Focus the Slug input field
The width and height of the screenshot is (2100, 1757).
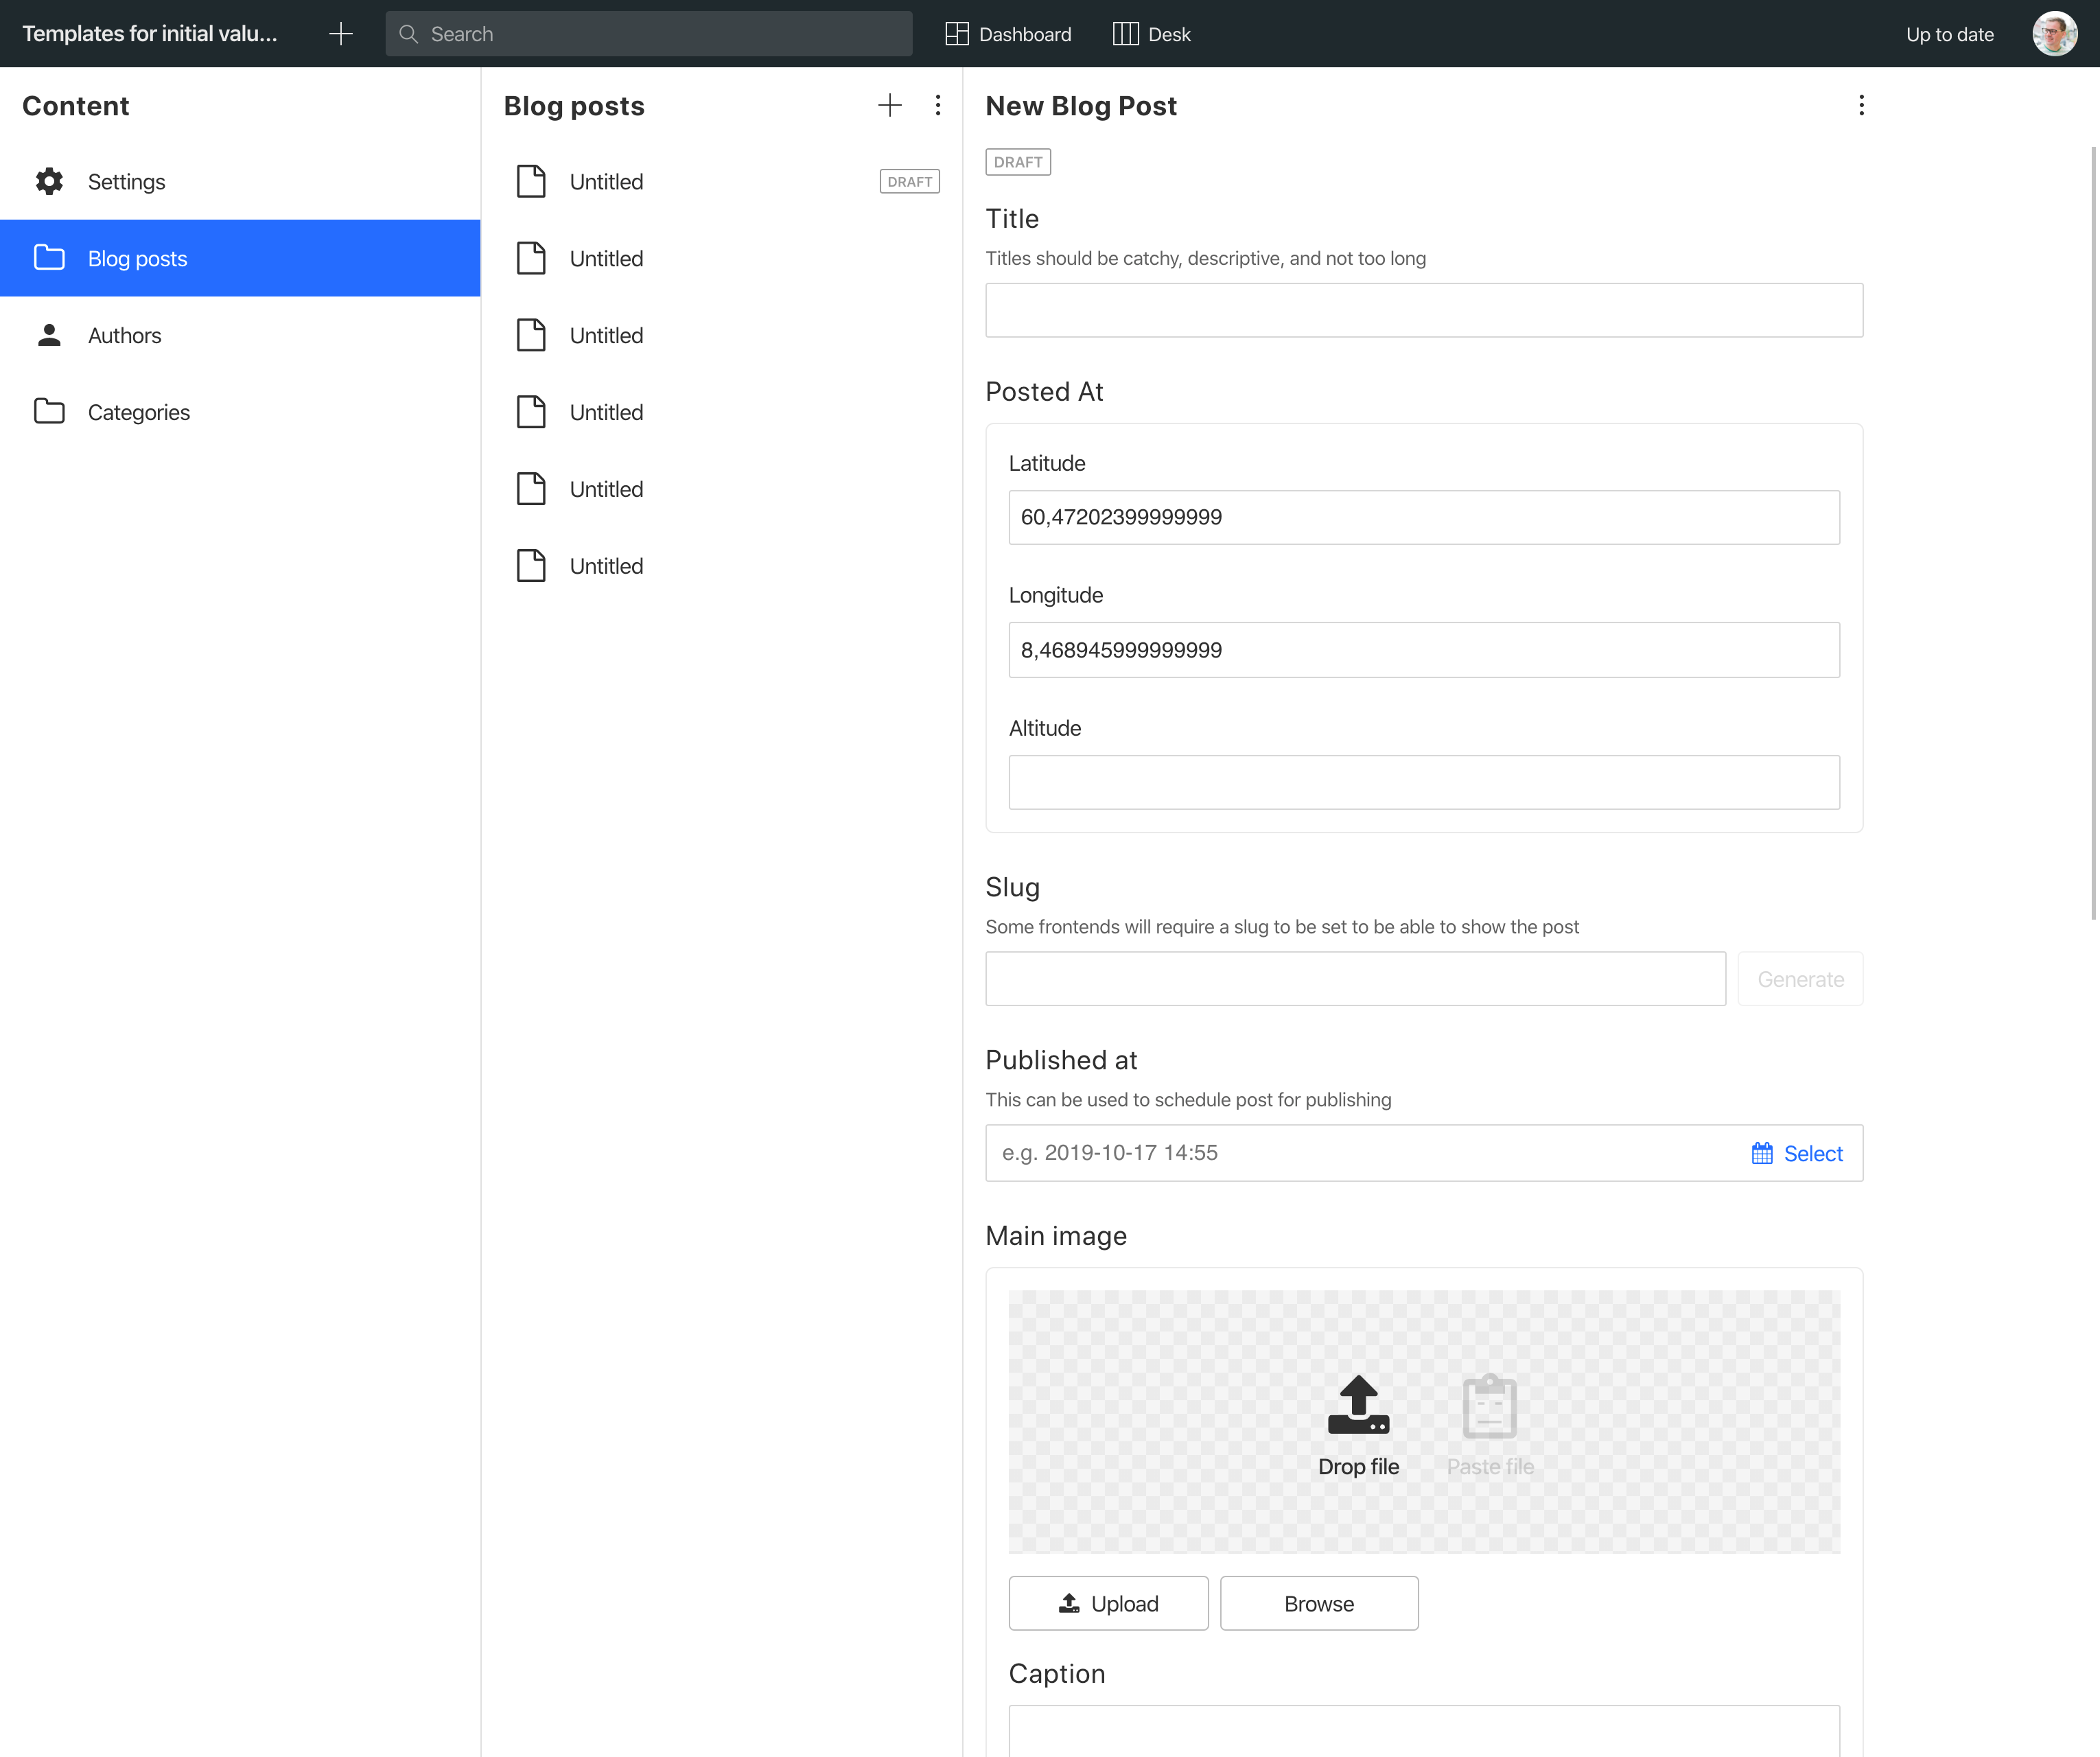point(1355,978)
